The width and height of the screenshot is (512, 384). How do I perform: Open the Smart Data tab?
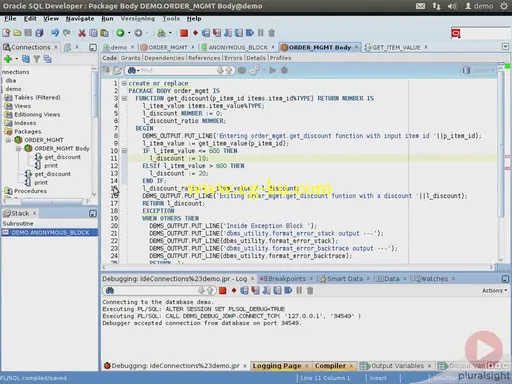(345, 279)
